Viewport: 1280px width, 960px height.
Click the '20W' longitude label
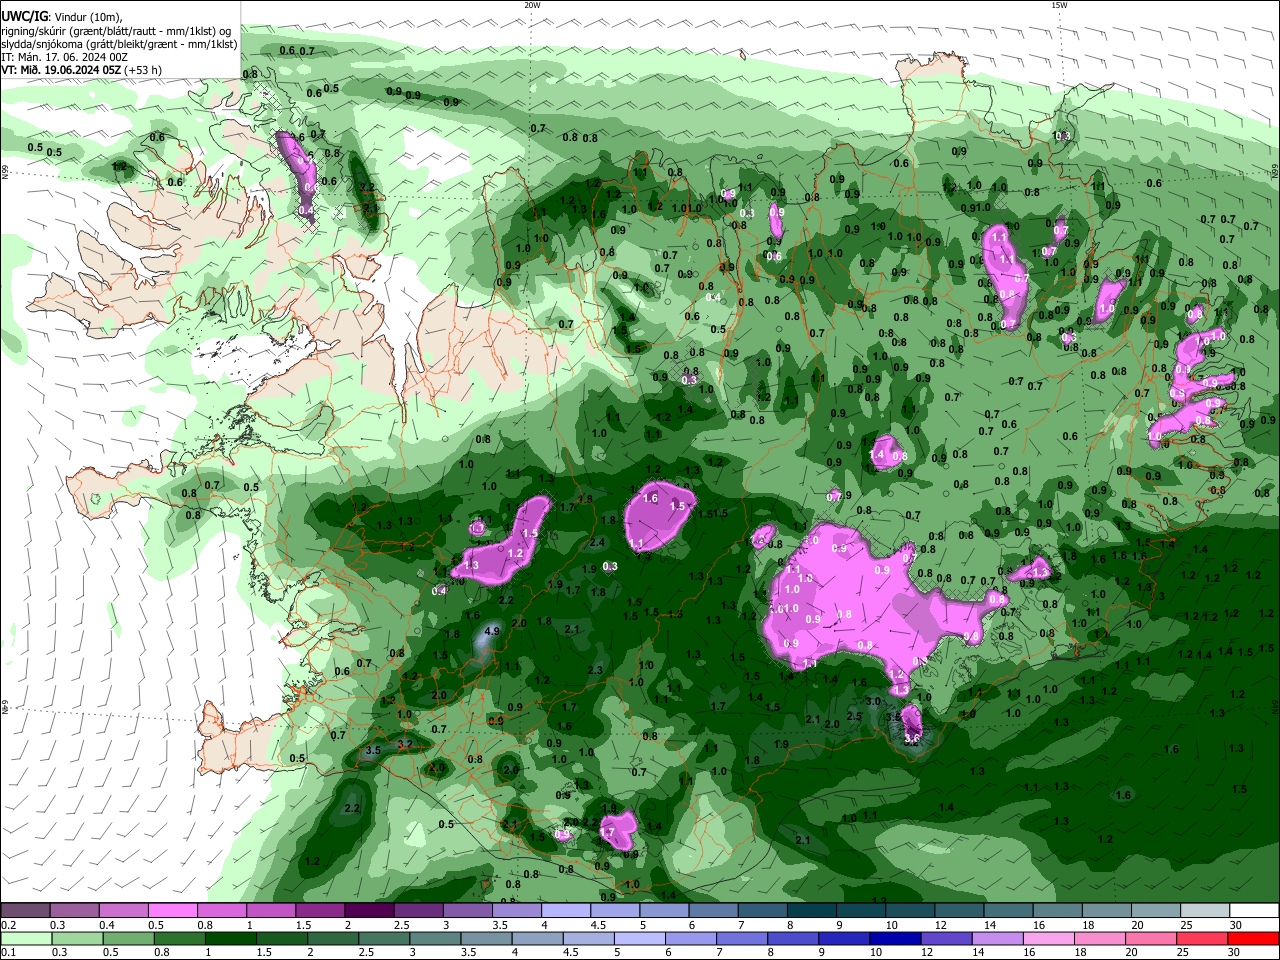tap(532, 5)
